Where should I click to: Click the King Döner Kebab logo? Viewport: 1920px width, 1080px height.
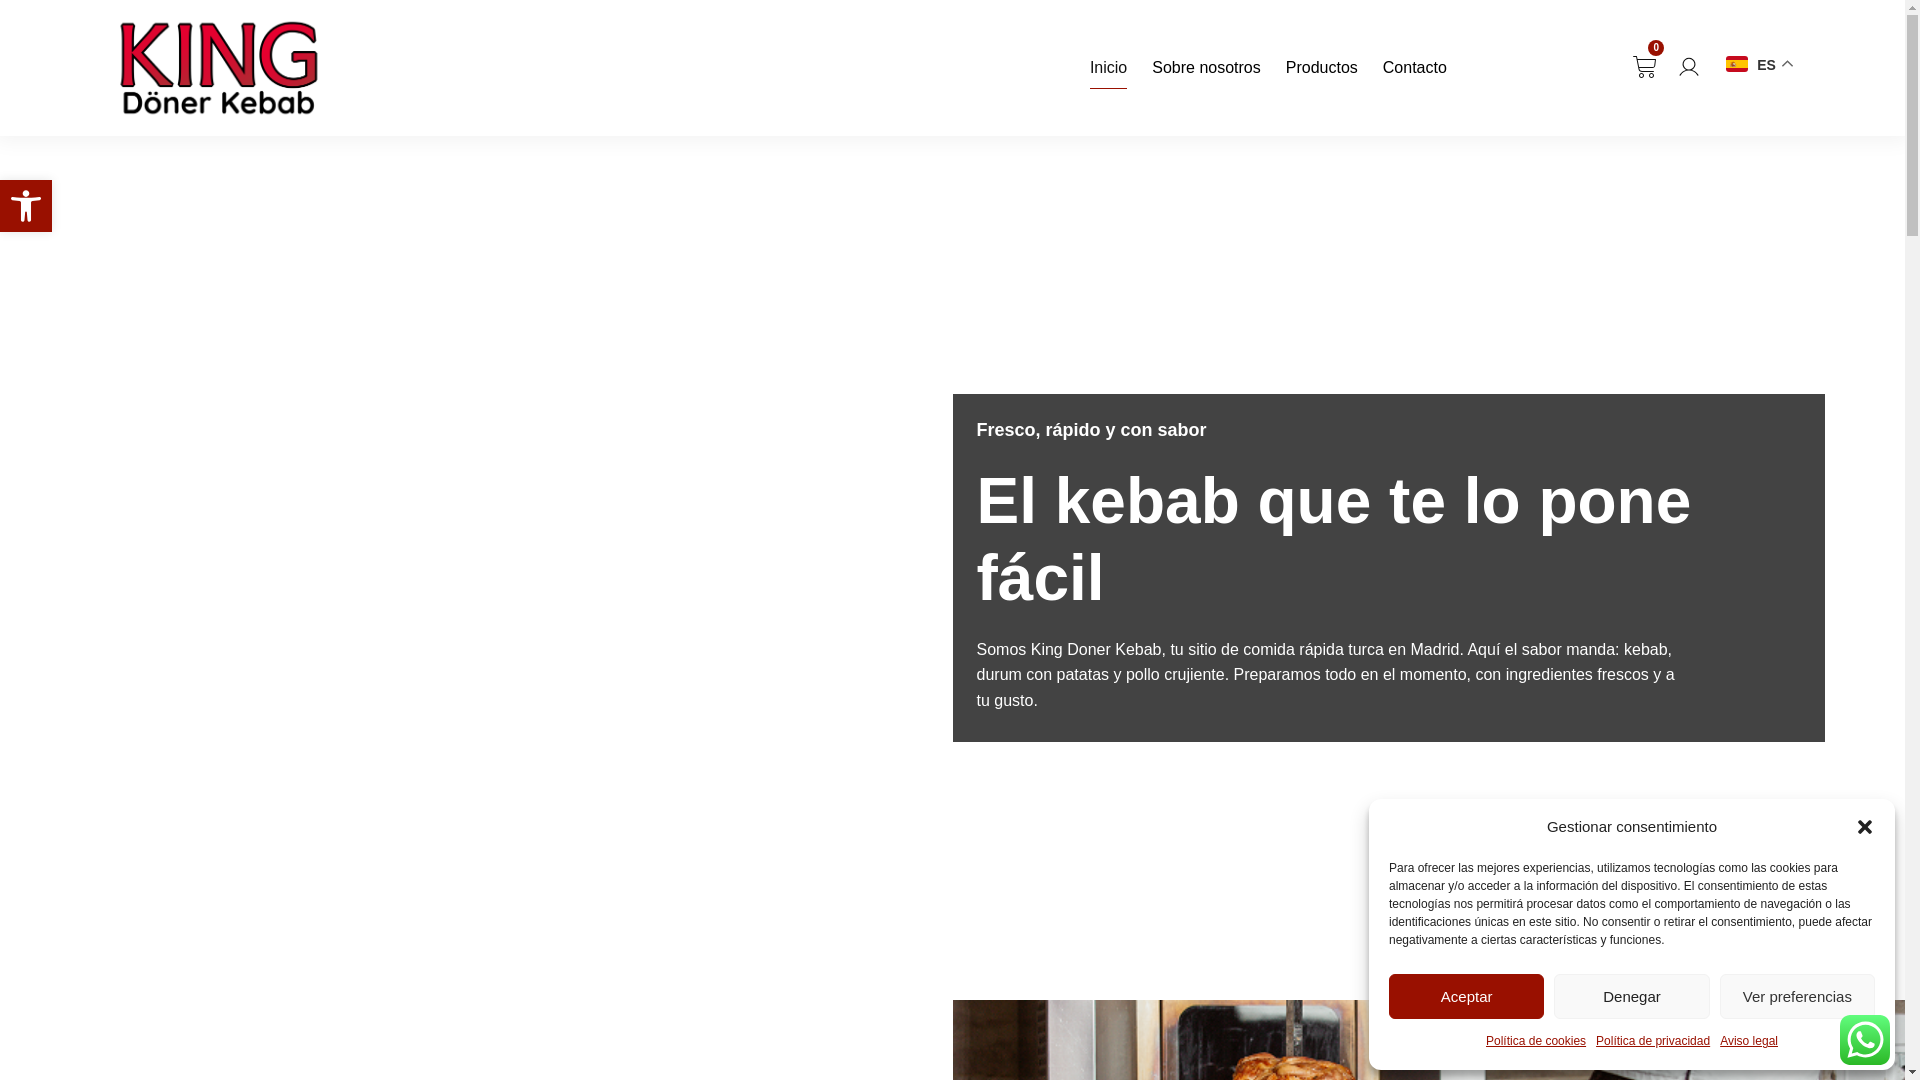click(218, 68)
